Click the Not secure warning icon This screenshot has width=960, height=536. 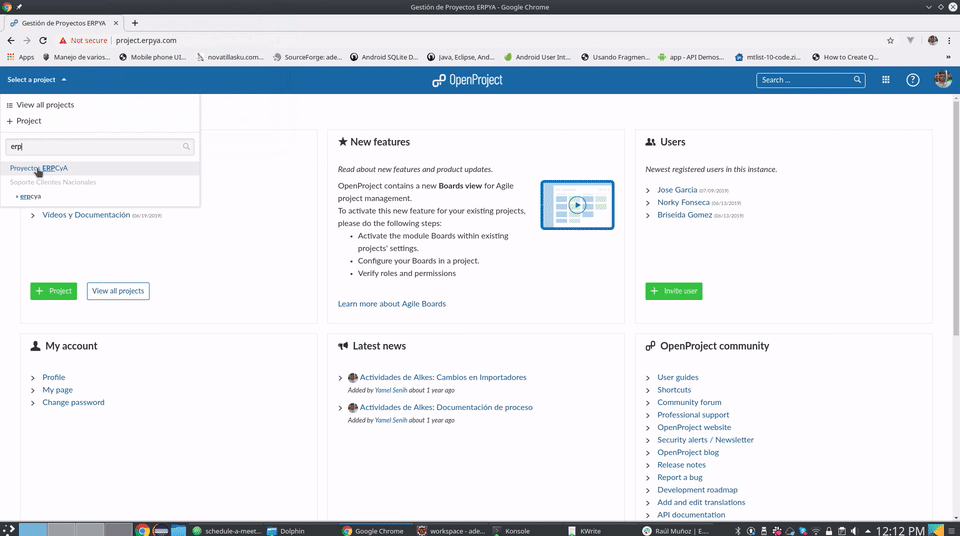62,40
